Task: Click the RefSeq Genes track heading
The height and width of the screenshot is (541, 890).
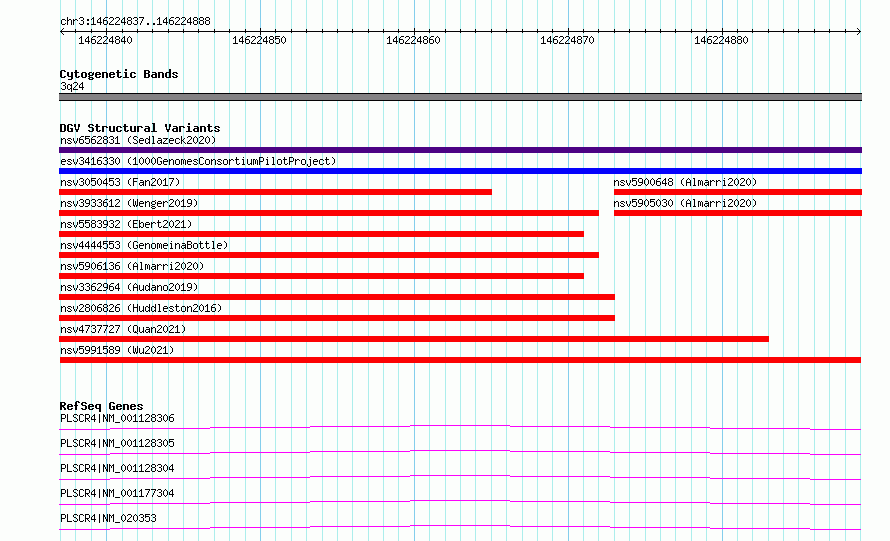Action: 101,406
